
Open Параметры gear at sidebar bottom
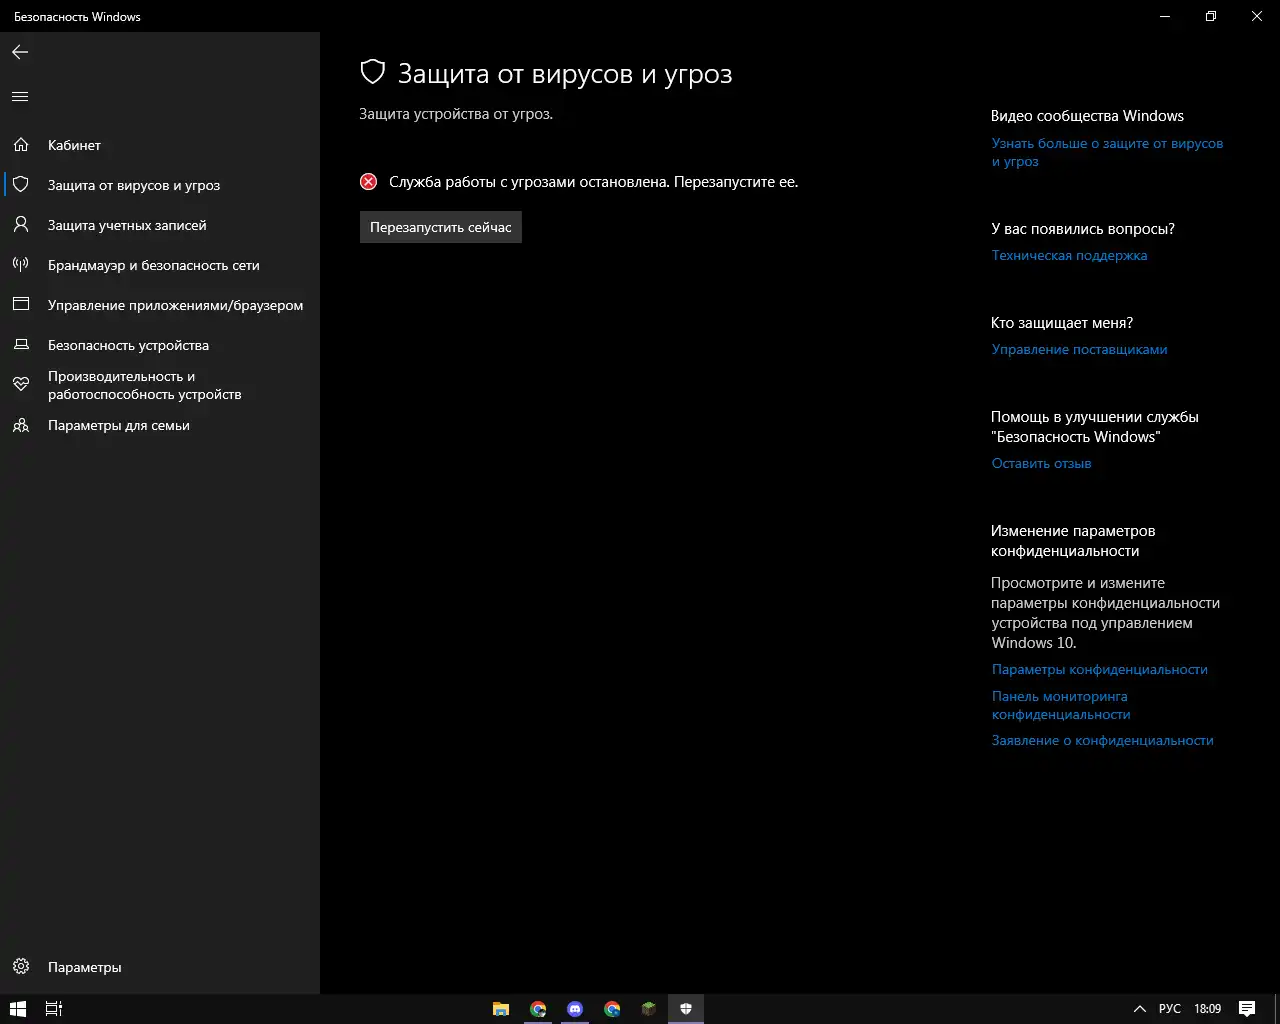(x=21, y=967)
